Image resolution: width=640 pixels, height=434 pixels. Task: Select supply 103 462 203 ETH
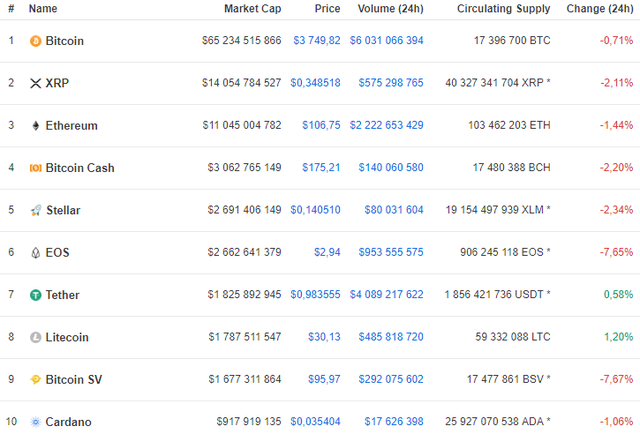[509, 125]
